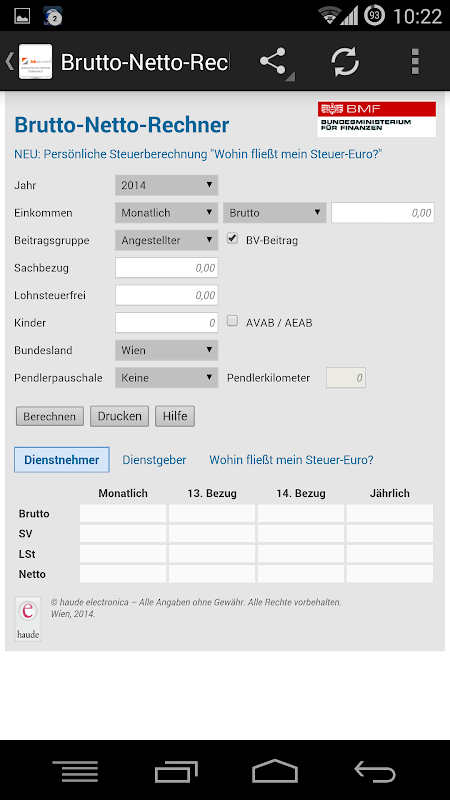
Task: Tap the 10:22 clock in status bar
Action: (417, 16)
